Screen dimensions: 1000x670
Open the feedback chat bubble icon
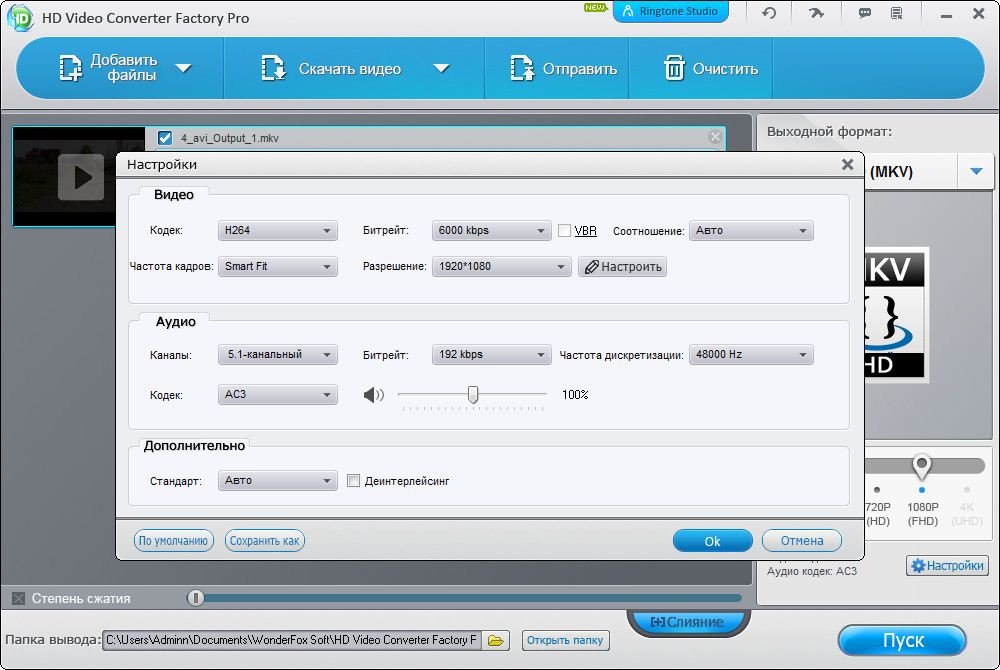865,13
